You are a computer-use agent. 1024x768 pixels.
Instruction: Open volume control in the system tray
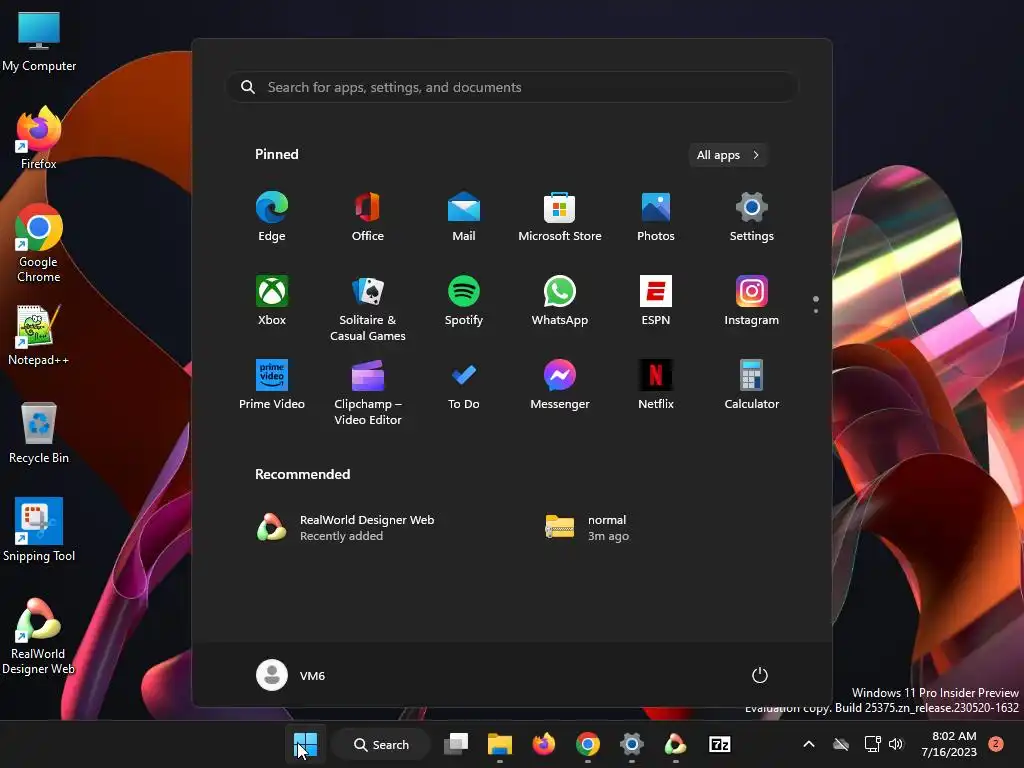tap(896, 744)
